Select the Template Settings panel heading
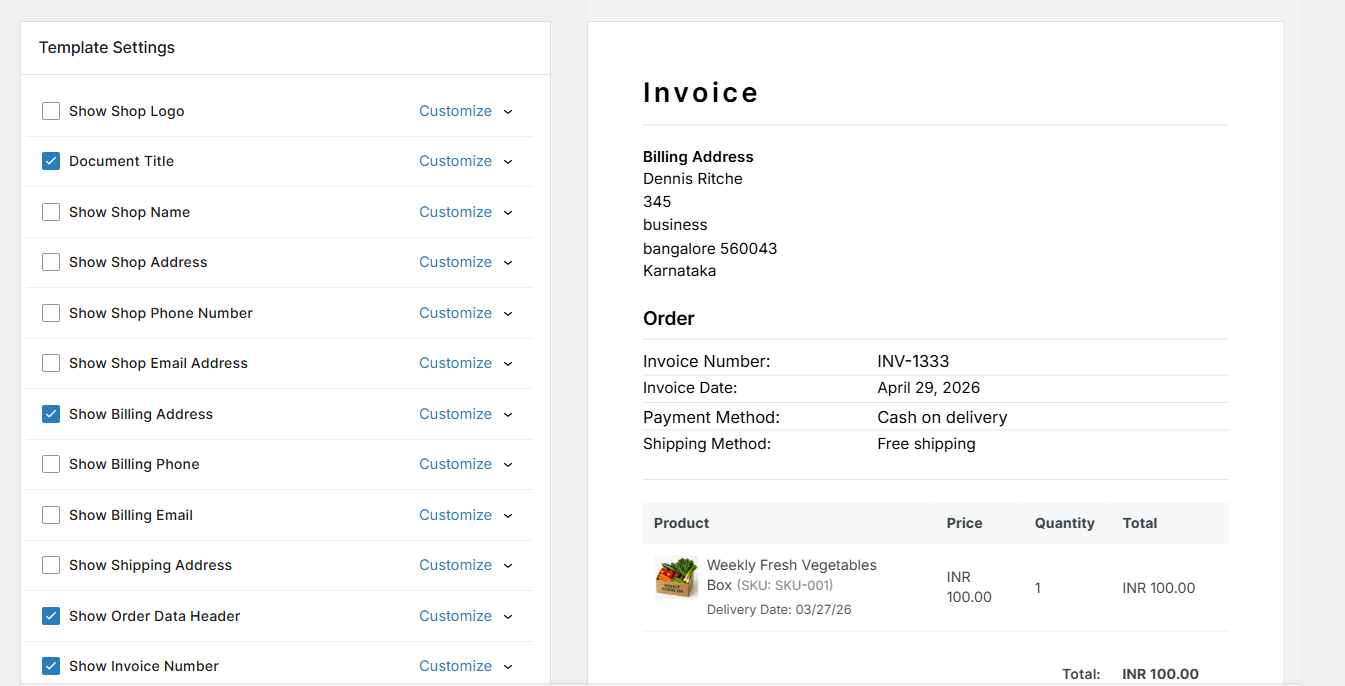The image size is (1345, 686). (x=107, y=48)
